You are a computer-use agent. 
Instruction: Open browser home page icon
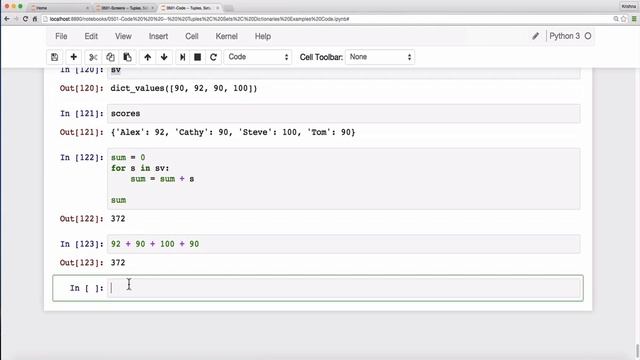pyautogui.click(x=35, y=19)
